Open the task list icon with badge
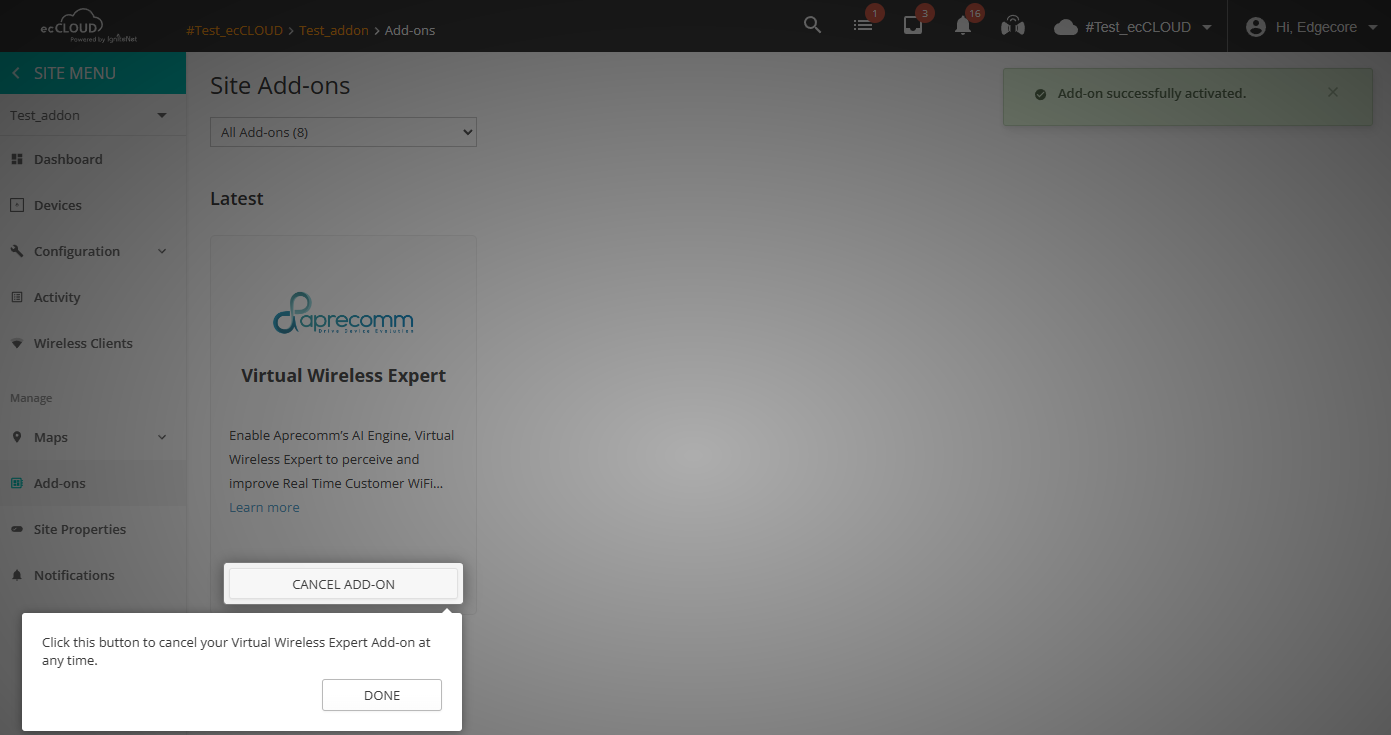The image size is (1391, 735). pos(863,24)
